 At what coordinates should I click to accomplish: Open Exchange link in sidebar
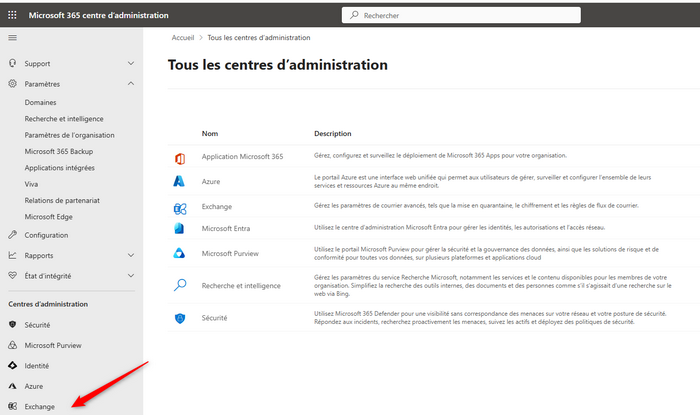[40, 407]
